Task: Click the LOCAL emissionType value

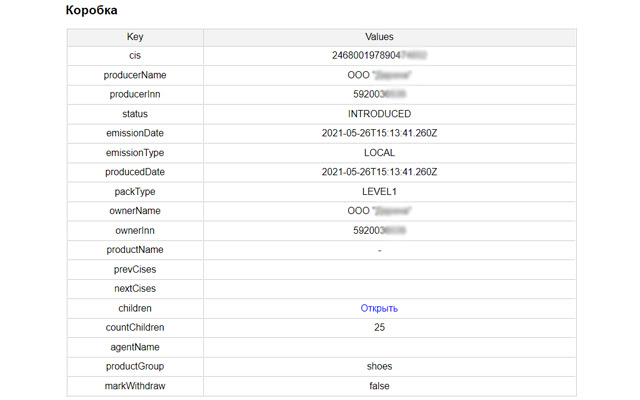Action: pos(379,153)
